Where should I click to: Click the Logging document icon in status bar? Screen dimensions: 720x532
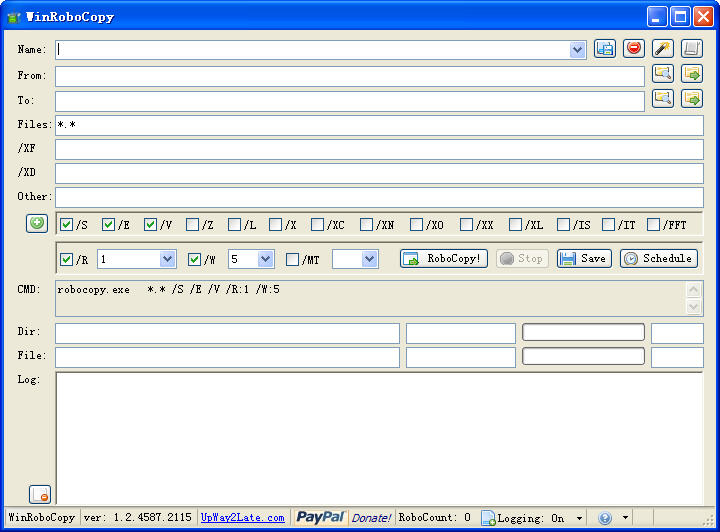pos(488,518)
